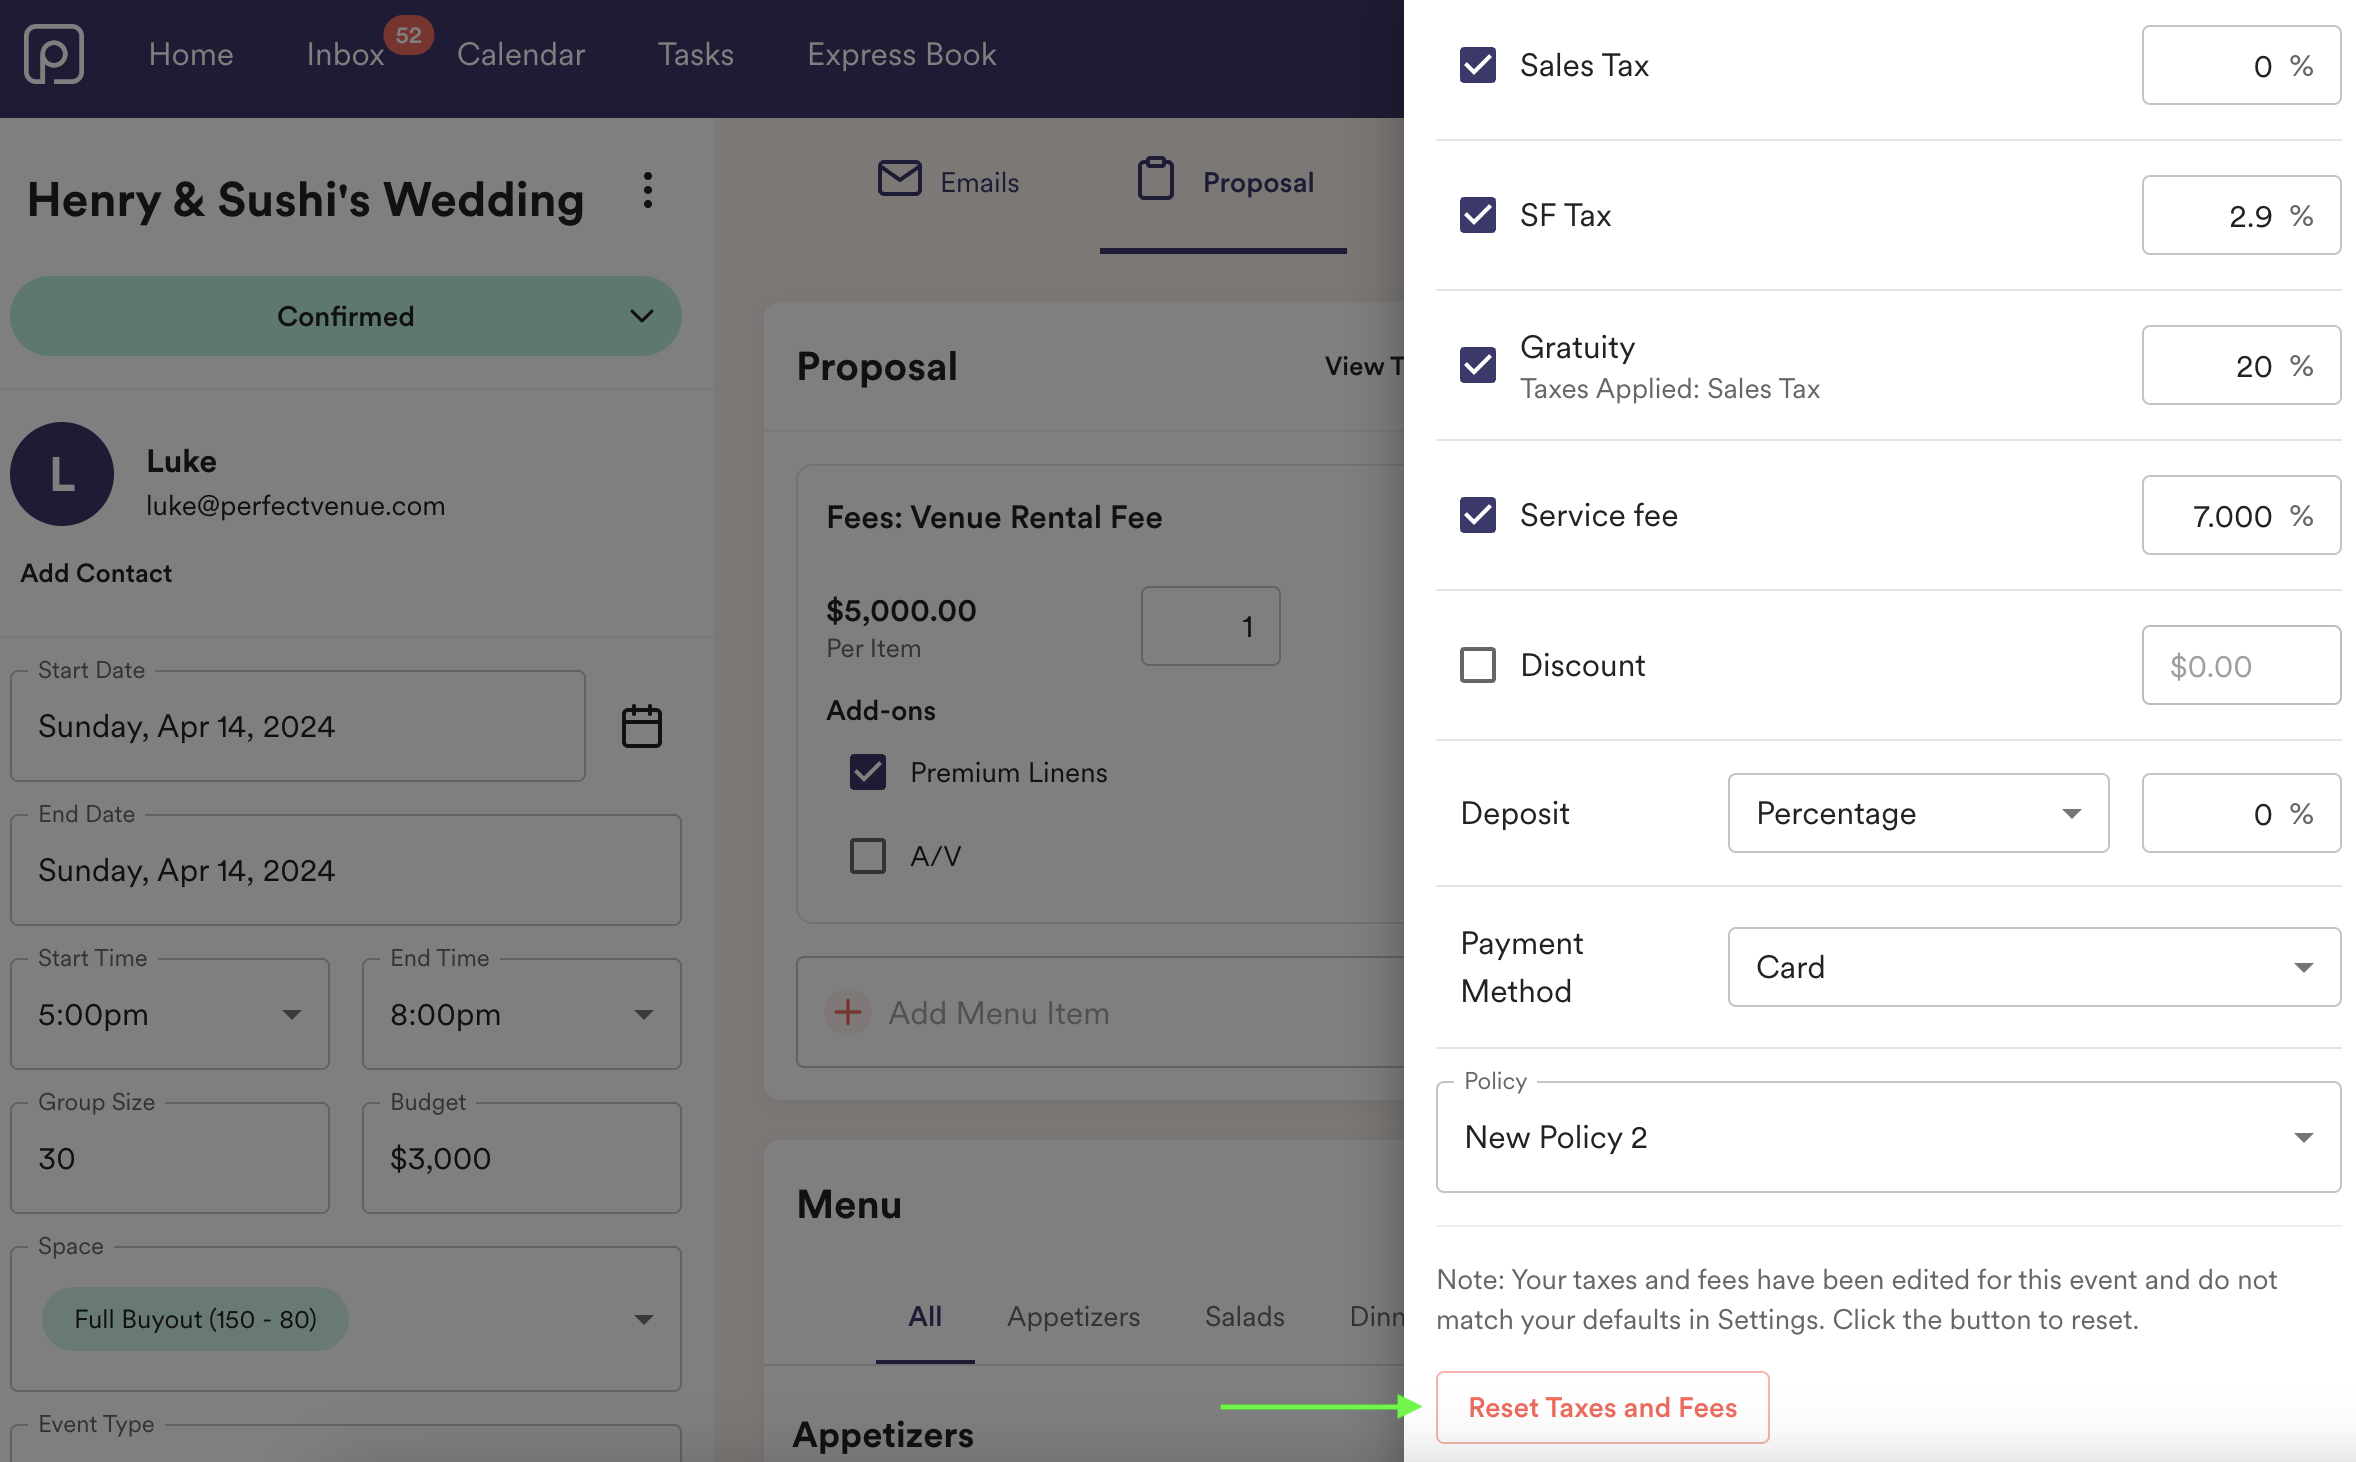Click Add Menu Item link
The width and height of the screenshot is (2356, 1462).
coord(995,1012)
